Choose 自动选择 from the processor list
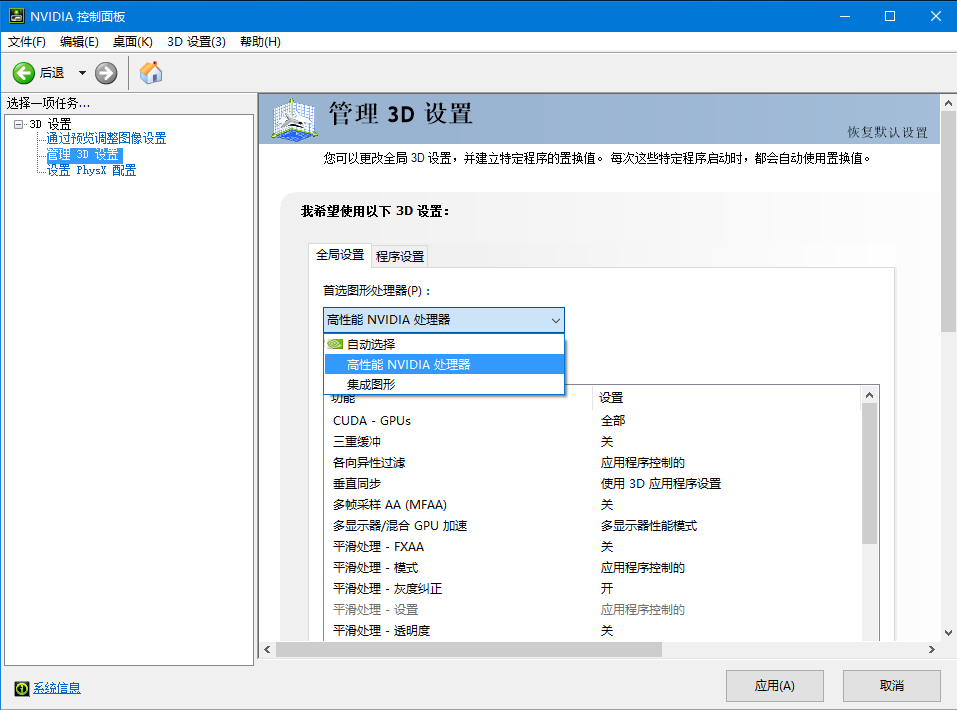This screenshot has height=710, width=957. tap(444, 344)
